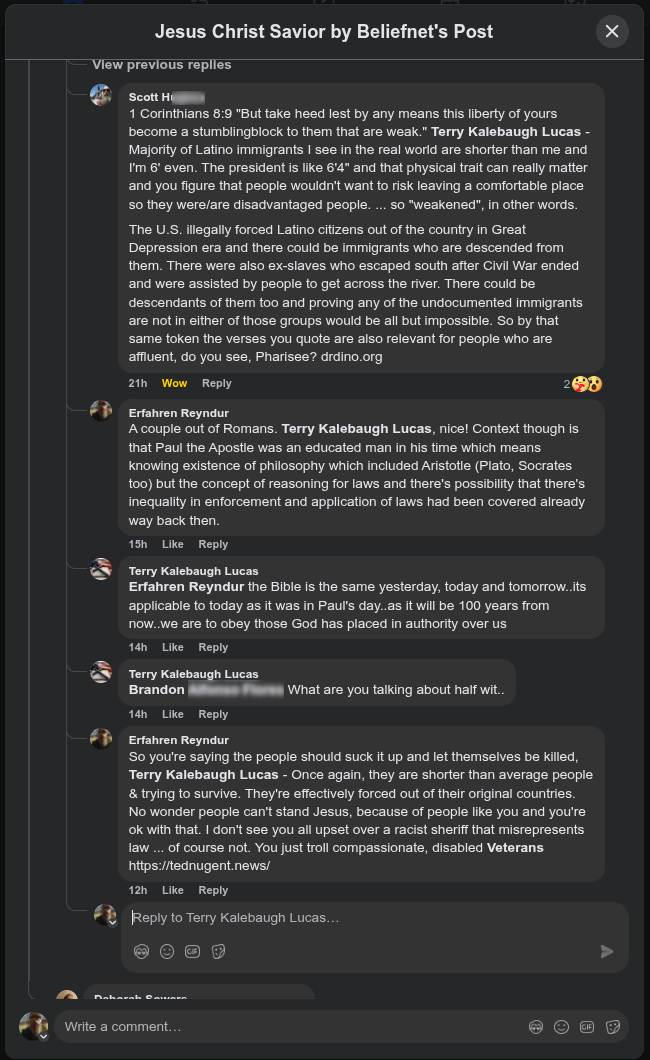This screenshot has width=650, height=1060.
Task: Like Erfahren's comment about Romans
Action: (x=173, y=544)
